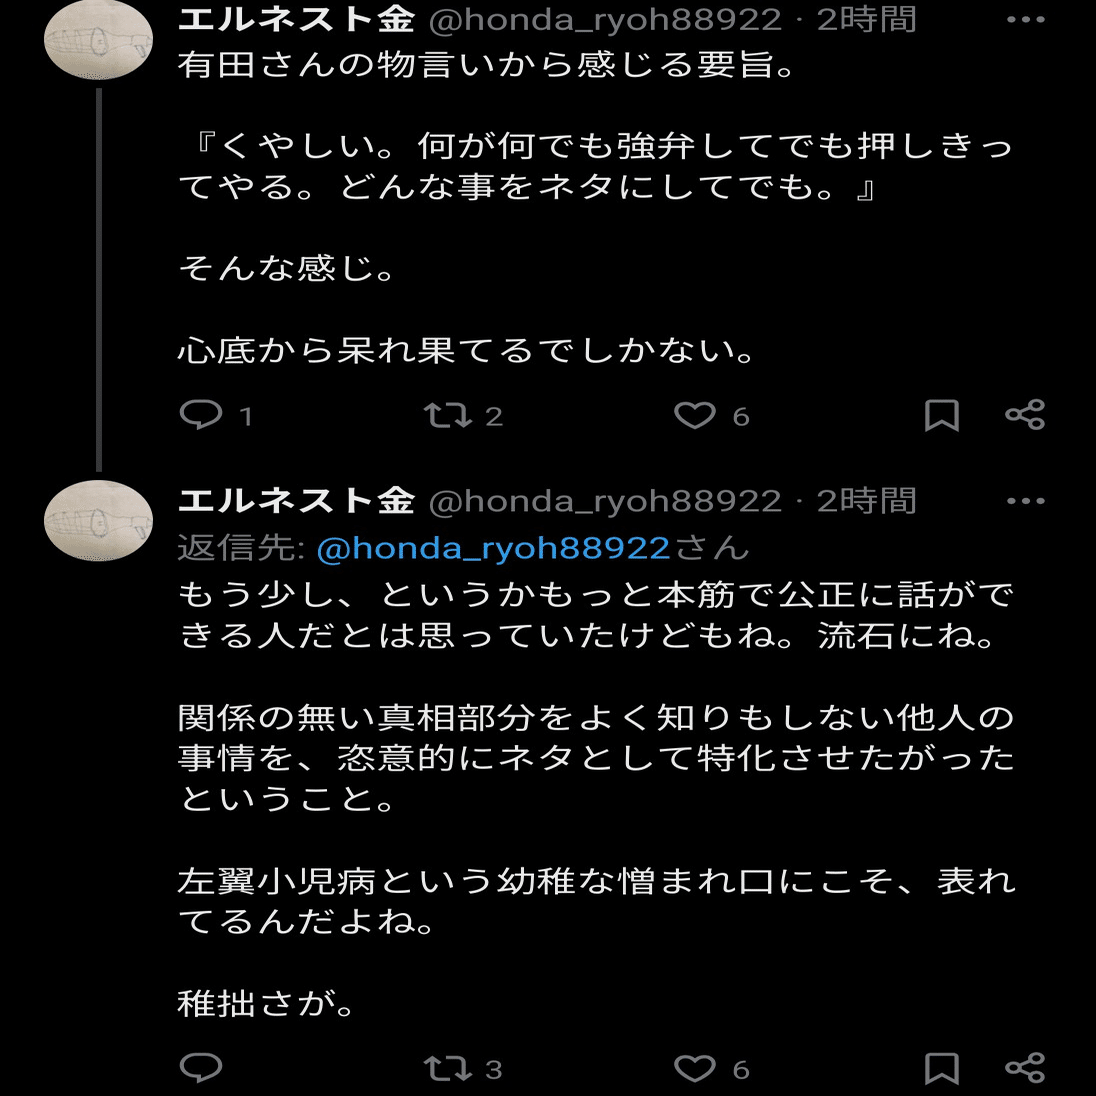Open the first tweet's profile avatar

coord(98,40)
